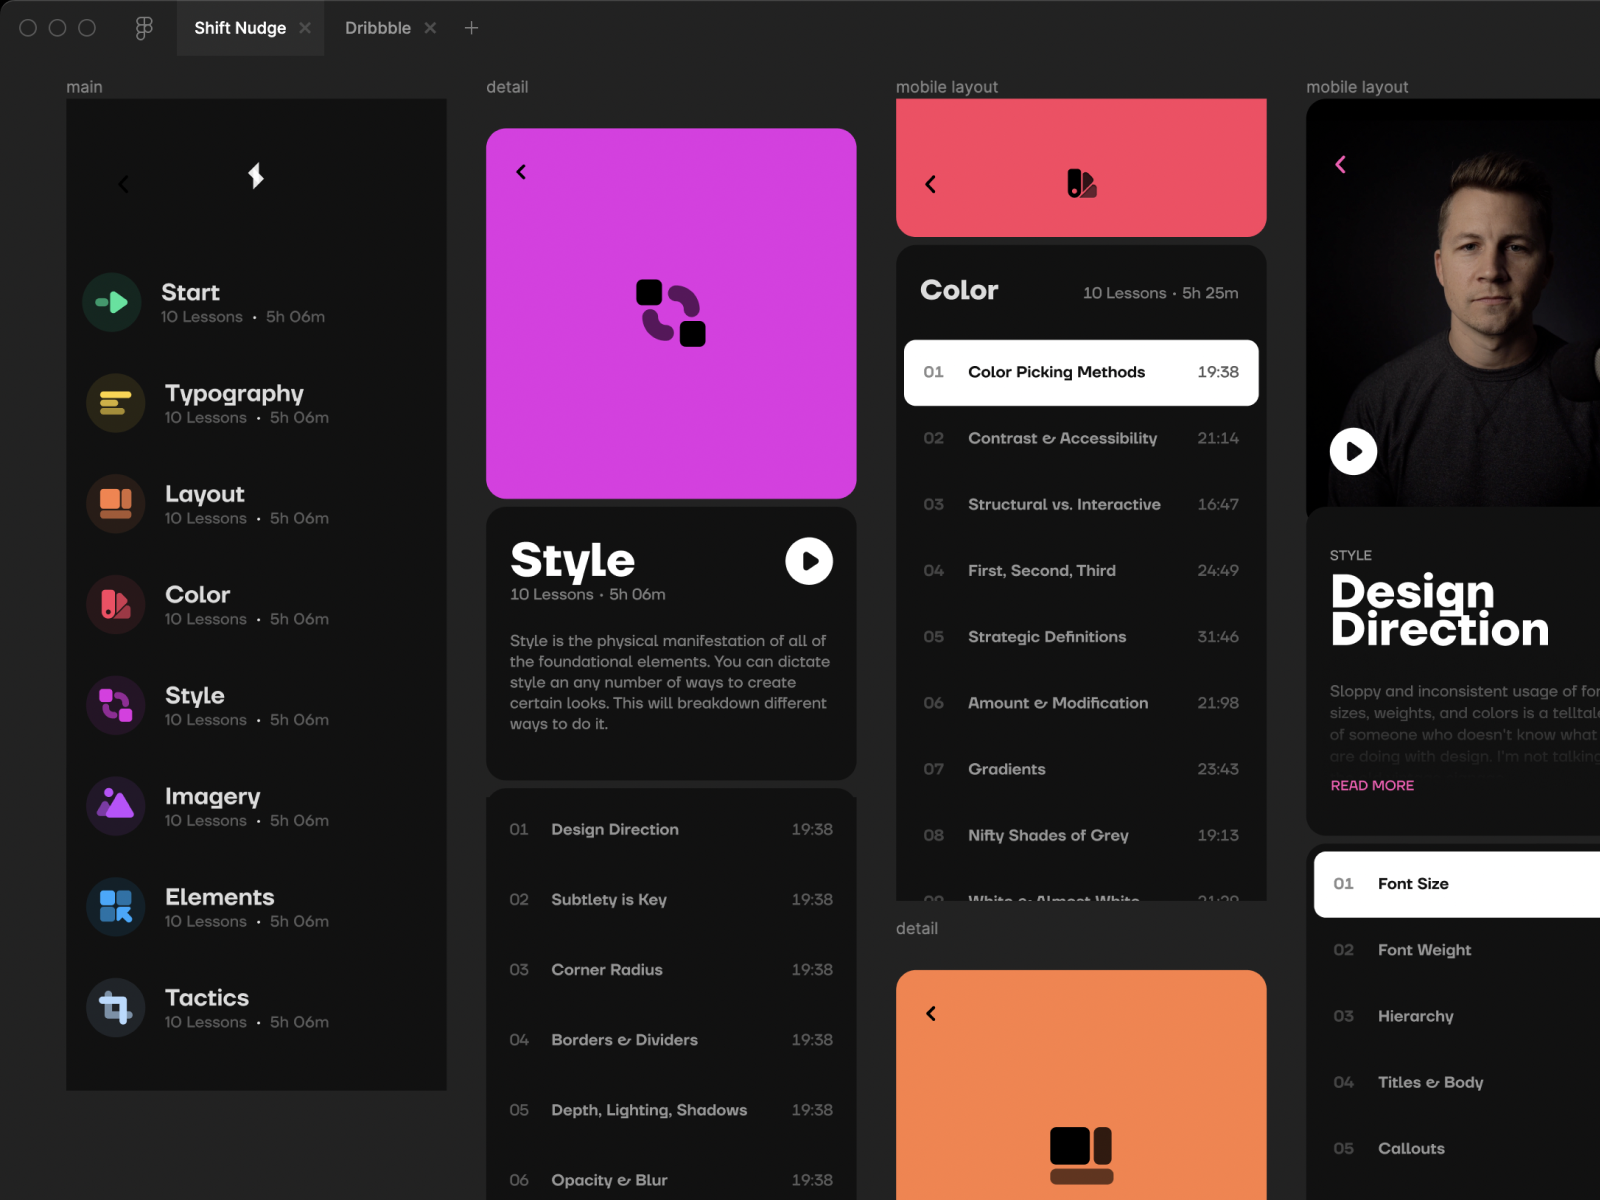Click the back chevron on the magenta Style card
Image resolution: width=1600 pixels, height=1200 pixels.
tap(521, 171)
